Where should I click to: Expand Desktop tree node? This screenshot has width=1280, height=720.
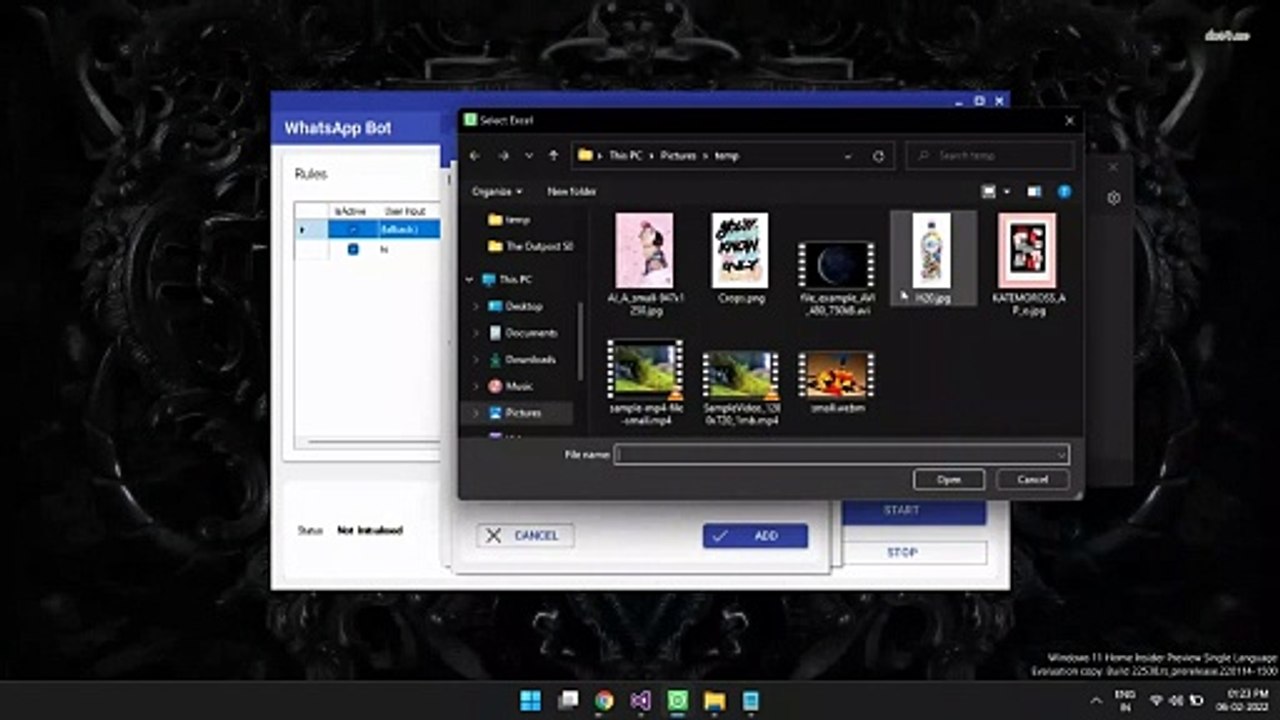coord(476,306)
